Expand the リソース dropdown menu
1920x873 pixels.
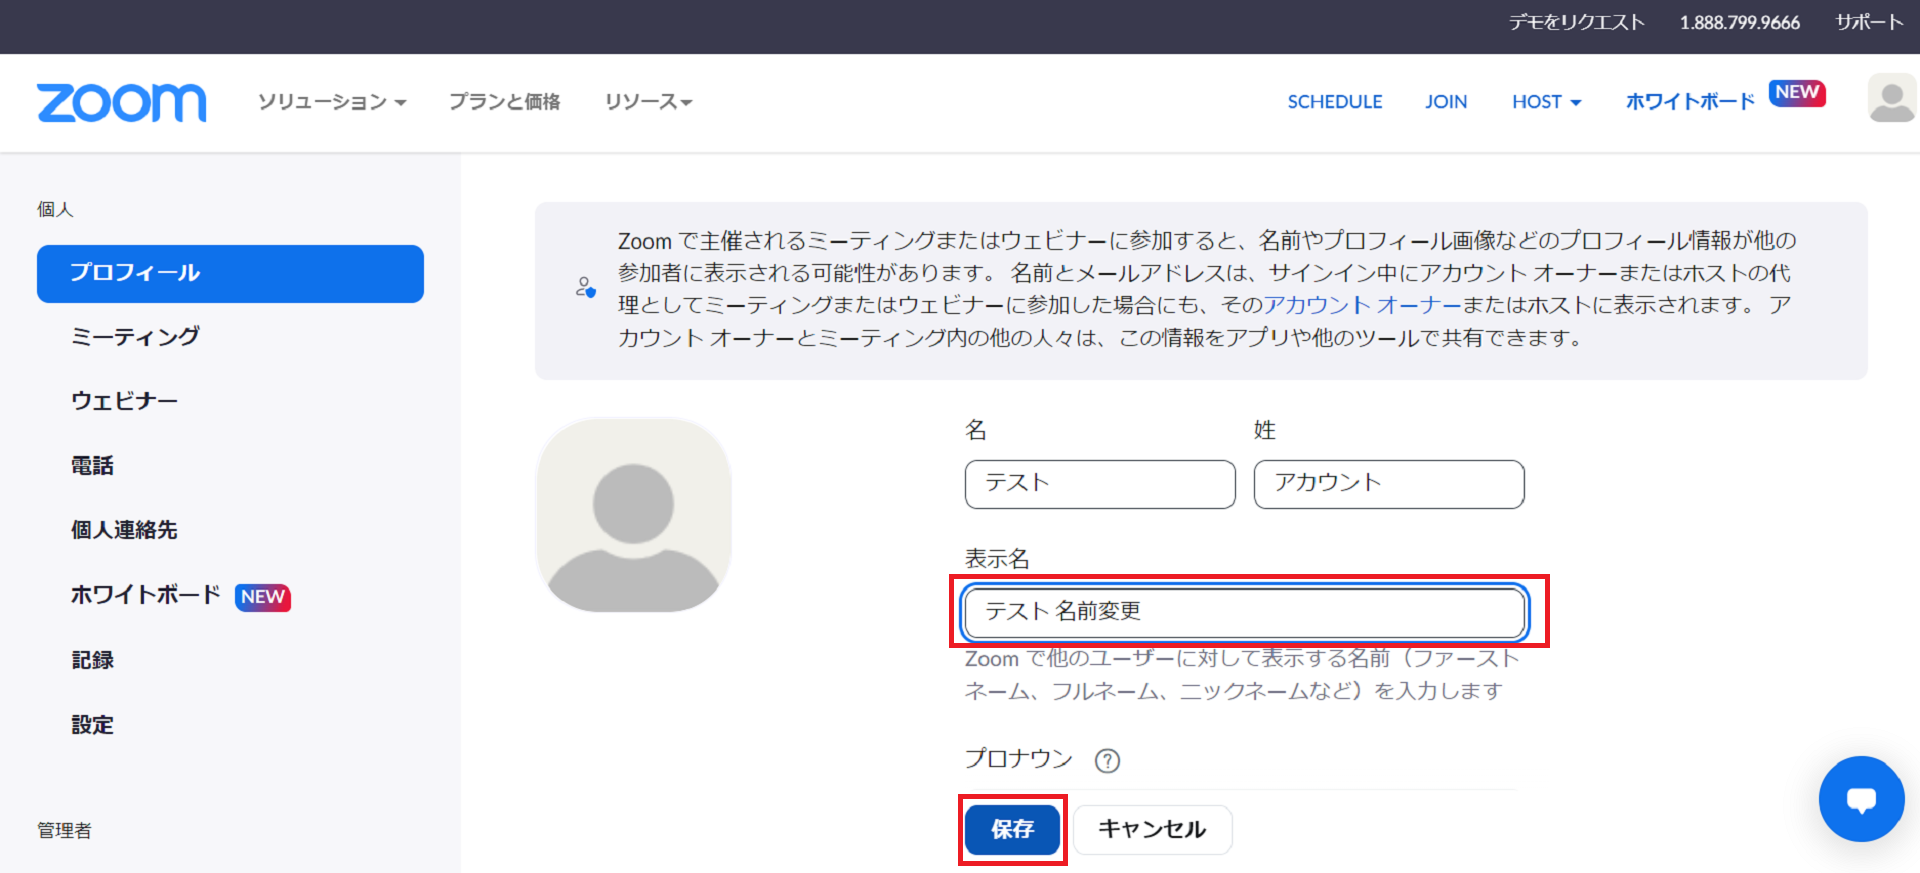[x=647, y=102]
